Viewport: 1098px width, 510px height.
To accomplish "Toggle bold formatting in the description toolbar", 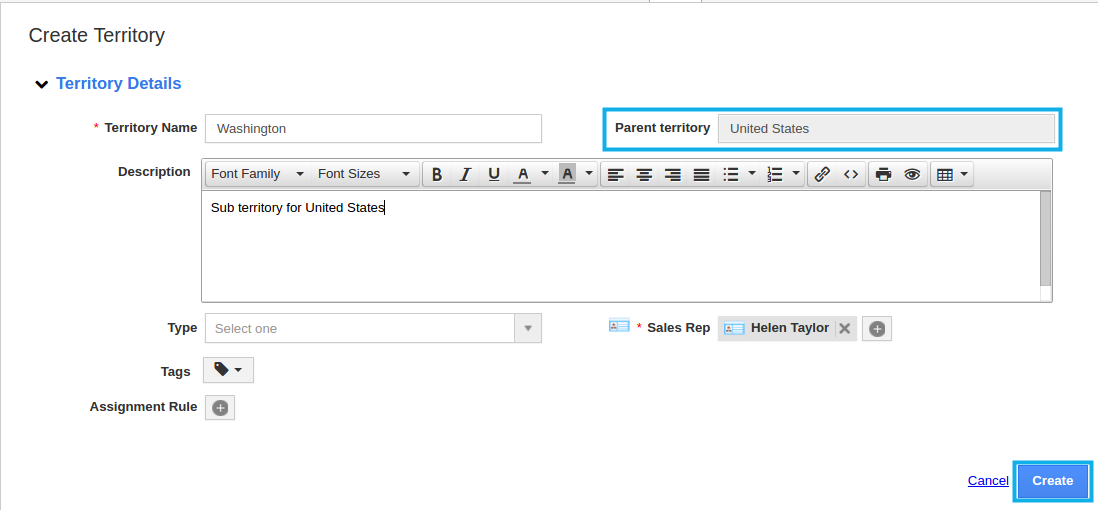I will [437, 174].
